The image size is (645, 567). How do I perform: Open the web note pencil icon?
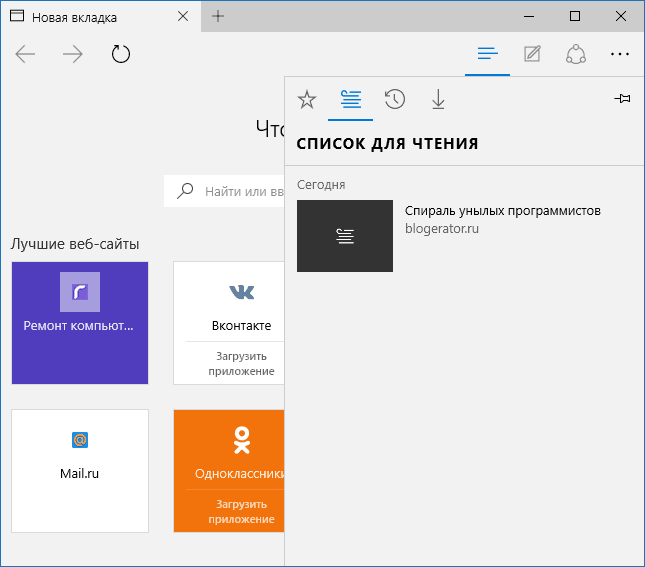532,54
